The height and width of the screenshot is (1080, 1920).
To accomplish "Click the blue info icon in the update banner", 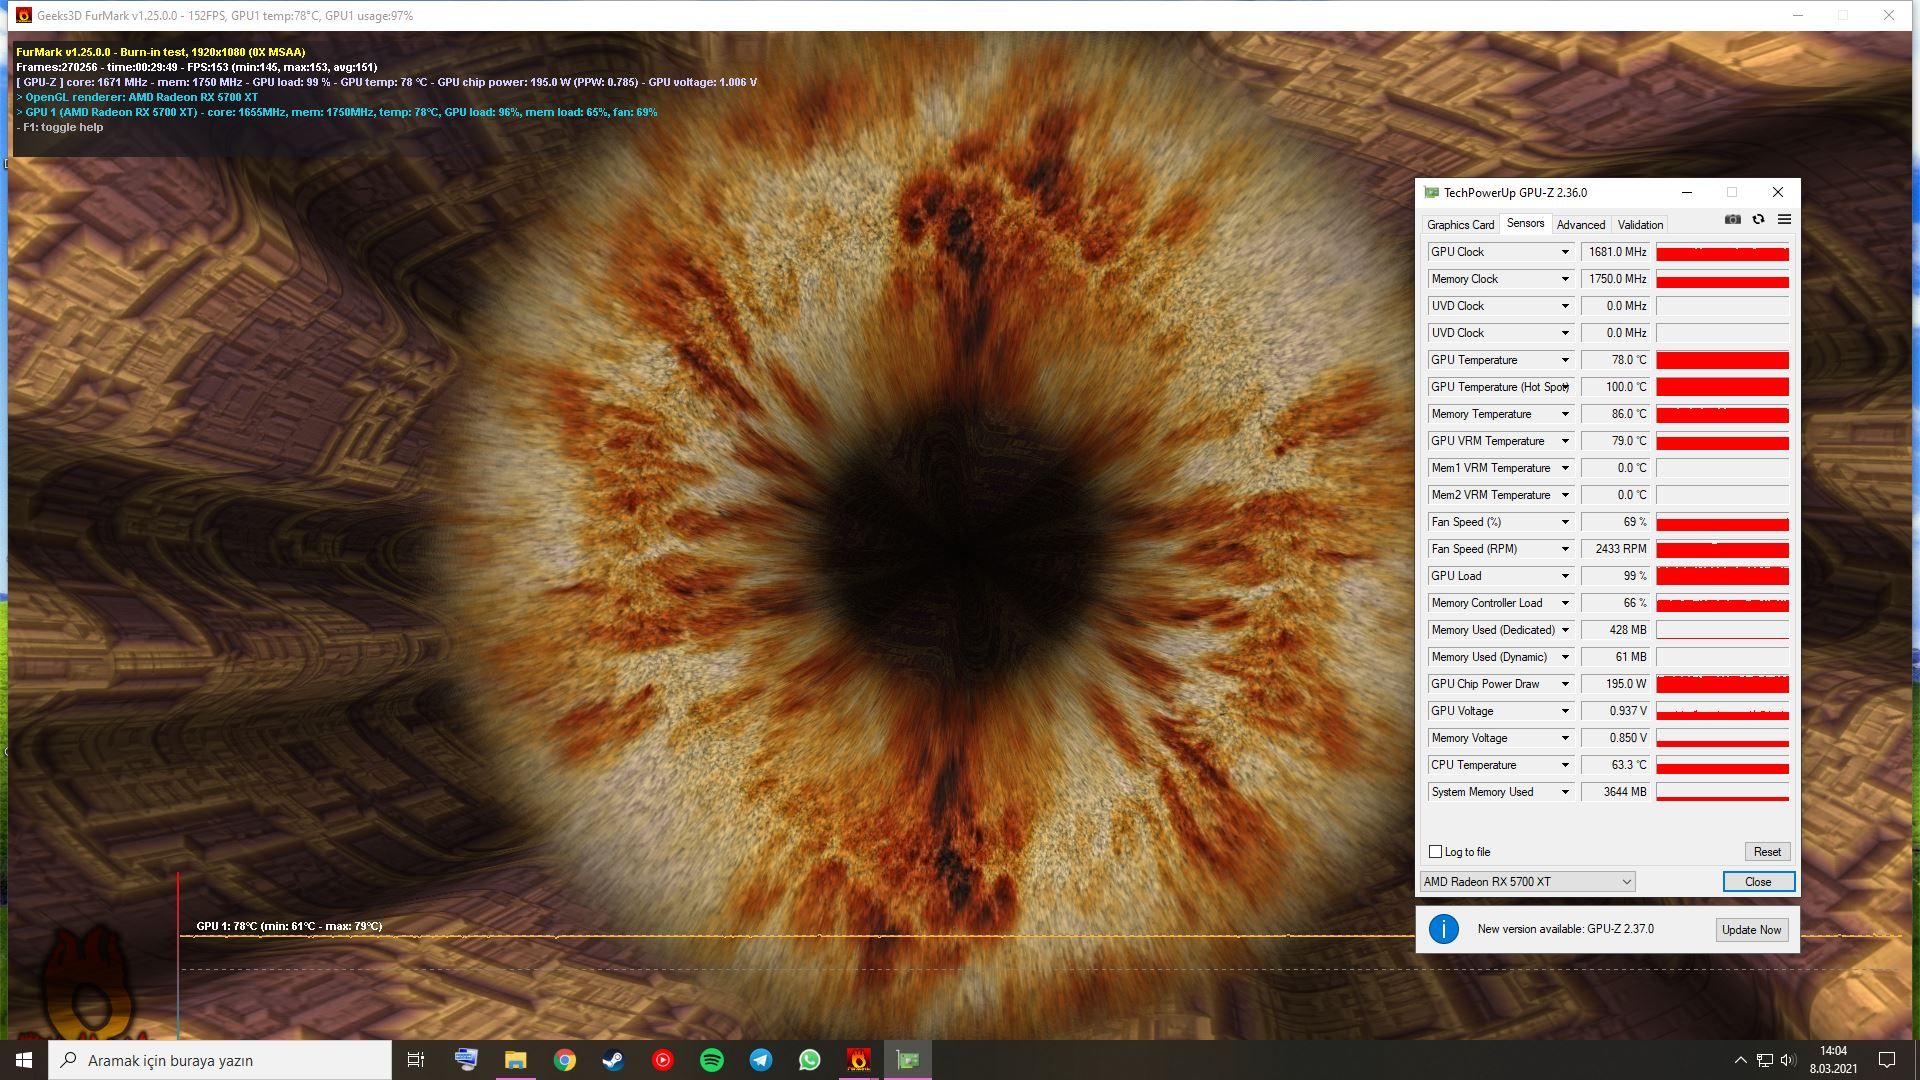I will click(x=1443, y=929).
